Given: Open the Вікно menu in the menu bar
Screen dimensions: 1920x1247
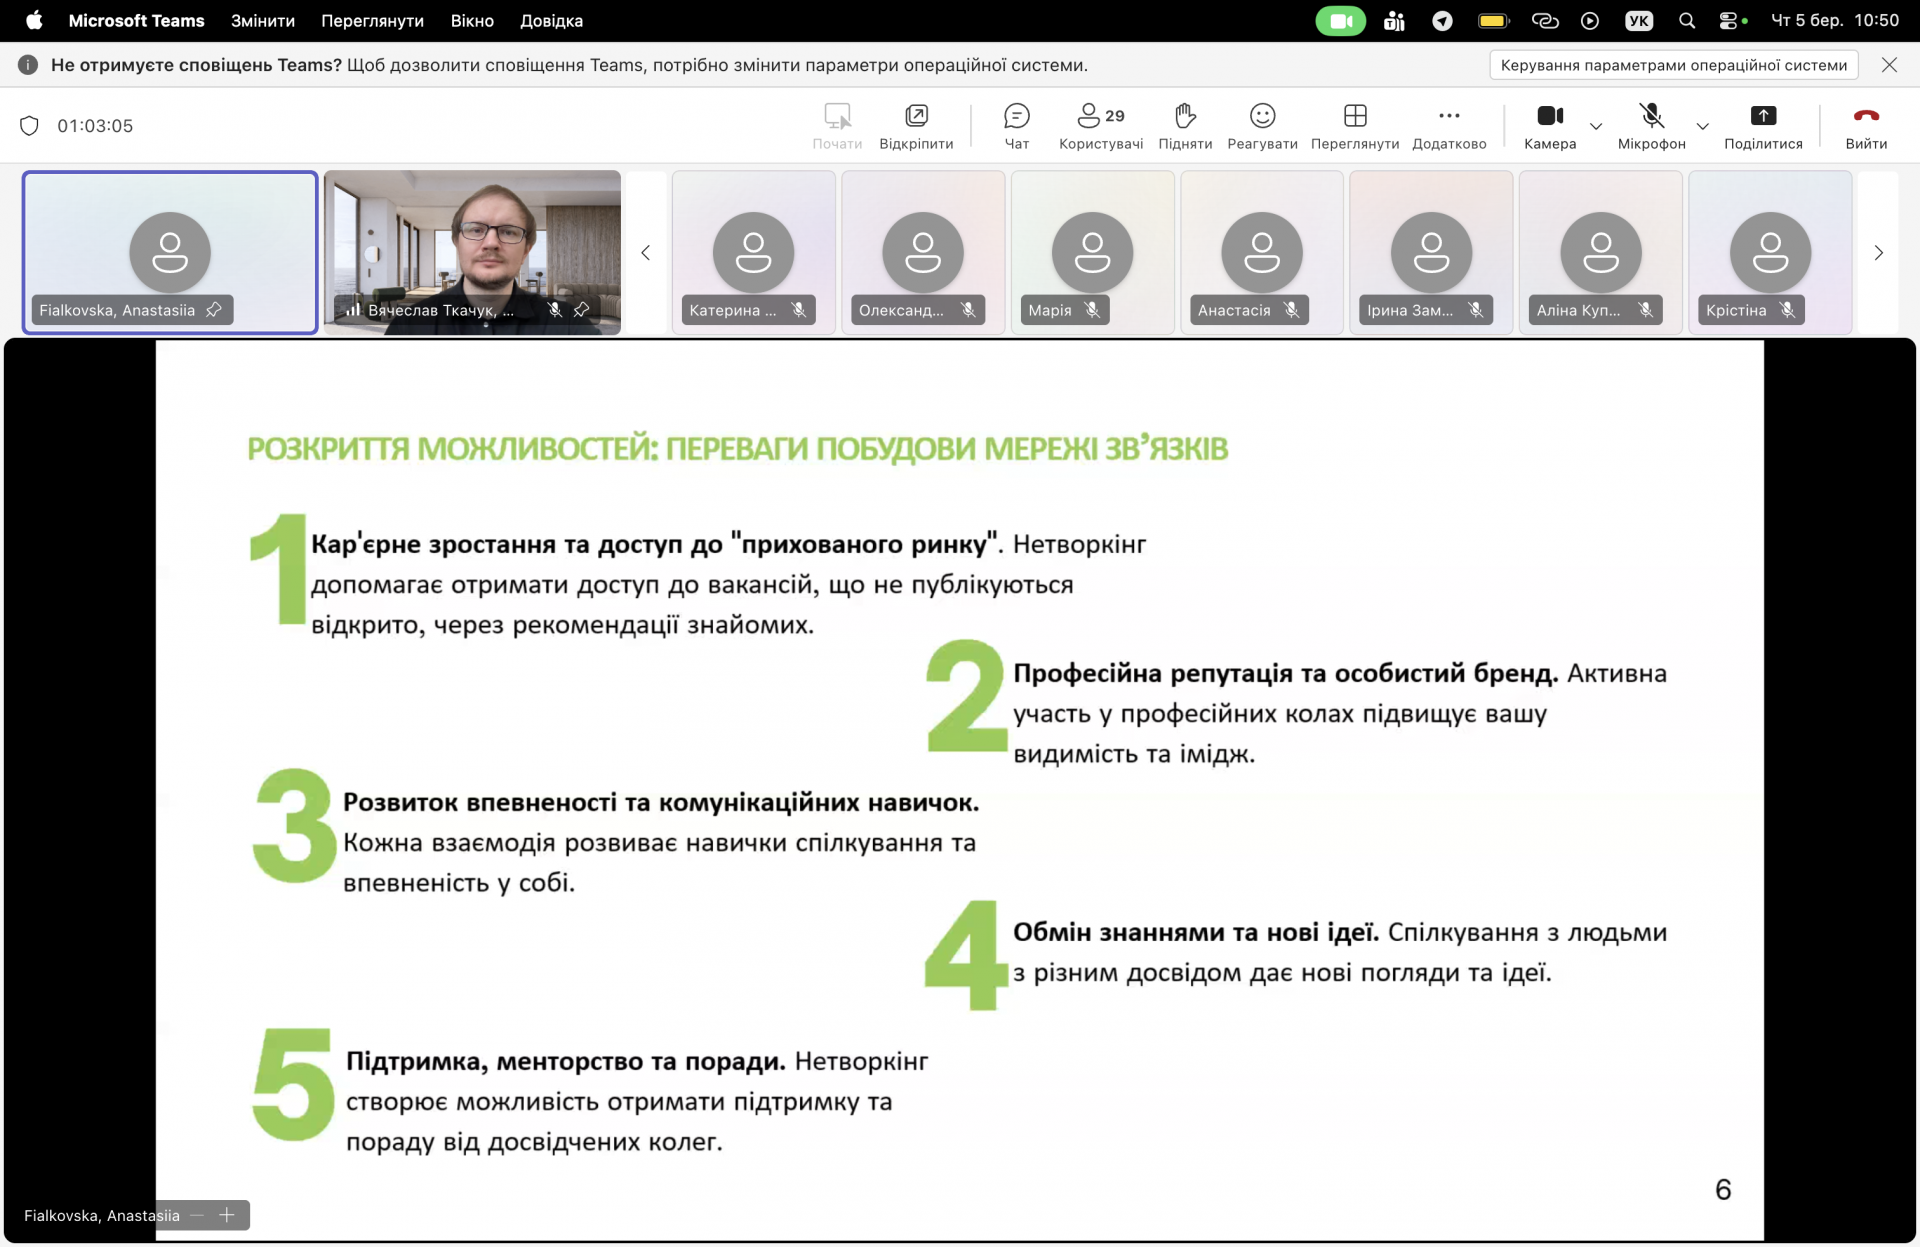Looking at the screenshot, I should pos(472,21).
